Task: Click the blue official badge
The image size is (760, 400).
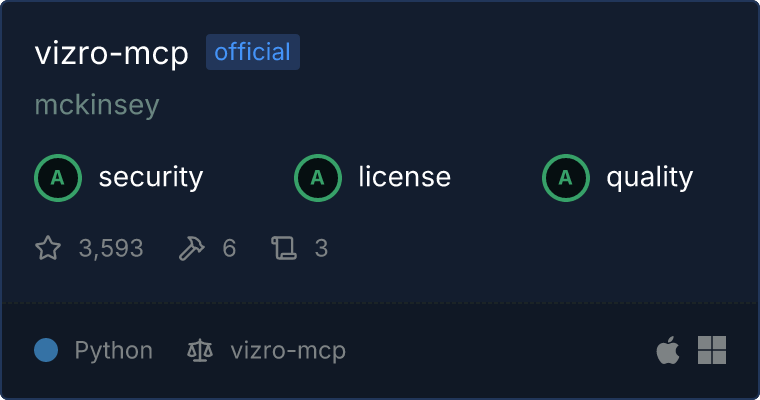Action: coord(253,52)
